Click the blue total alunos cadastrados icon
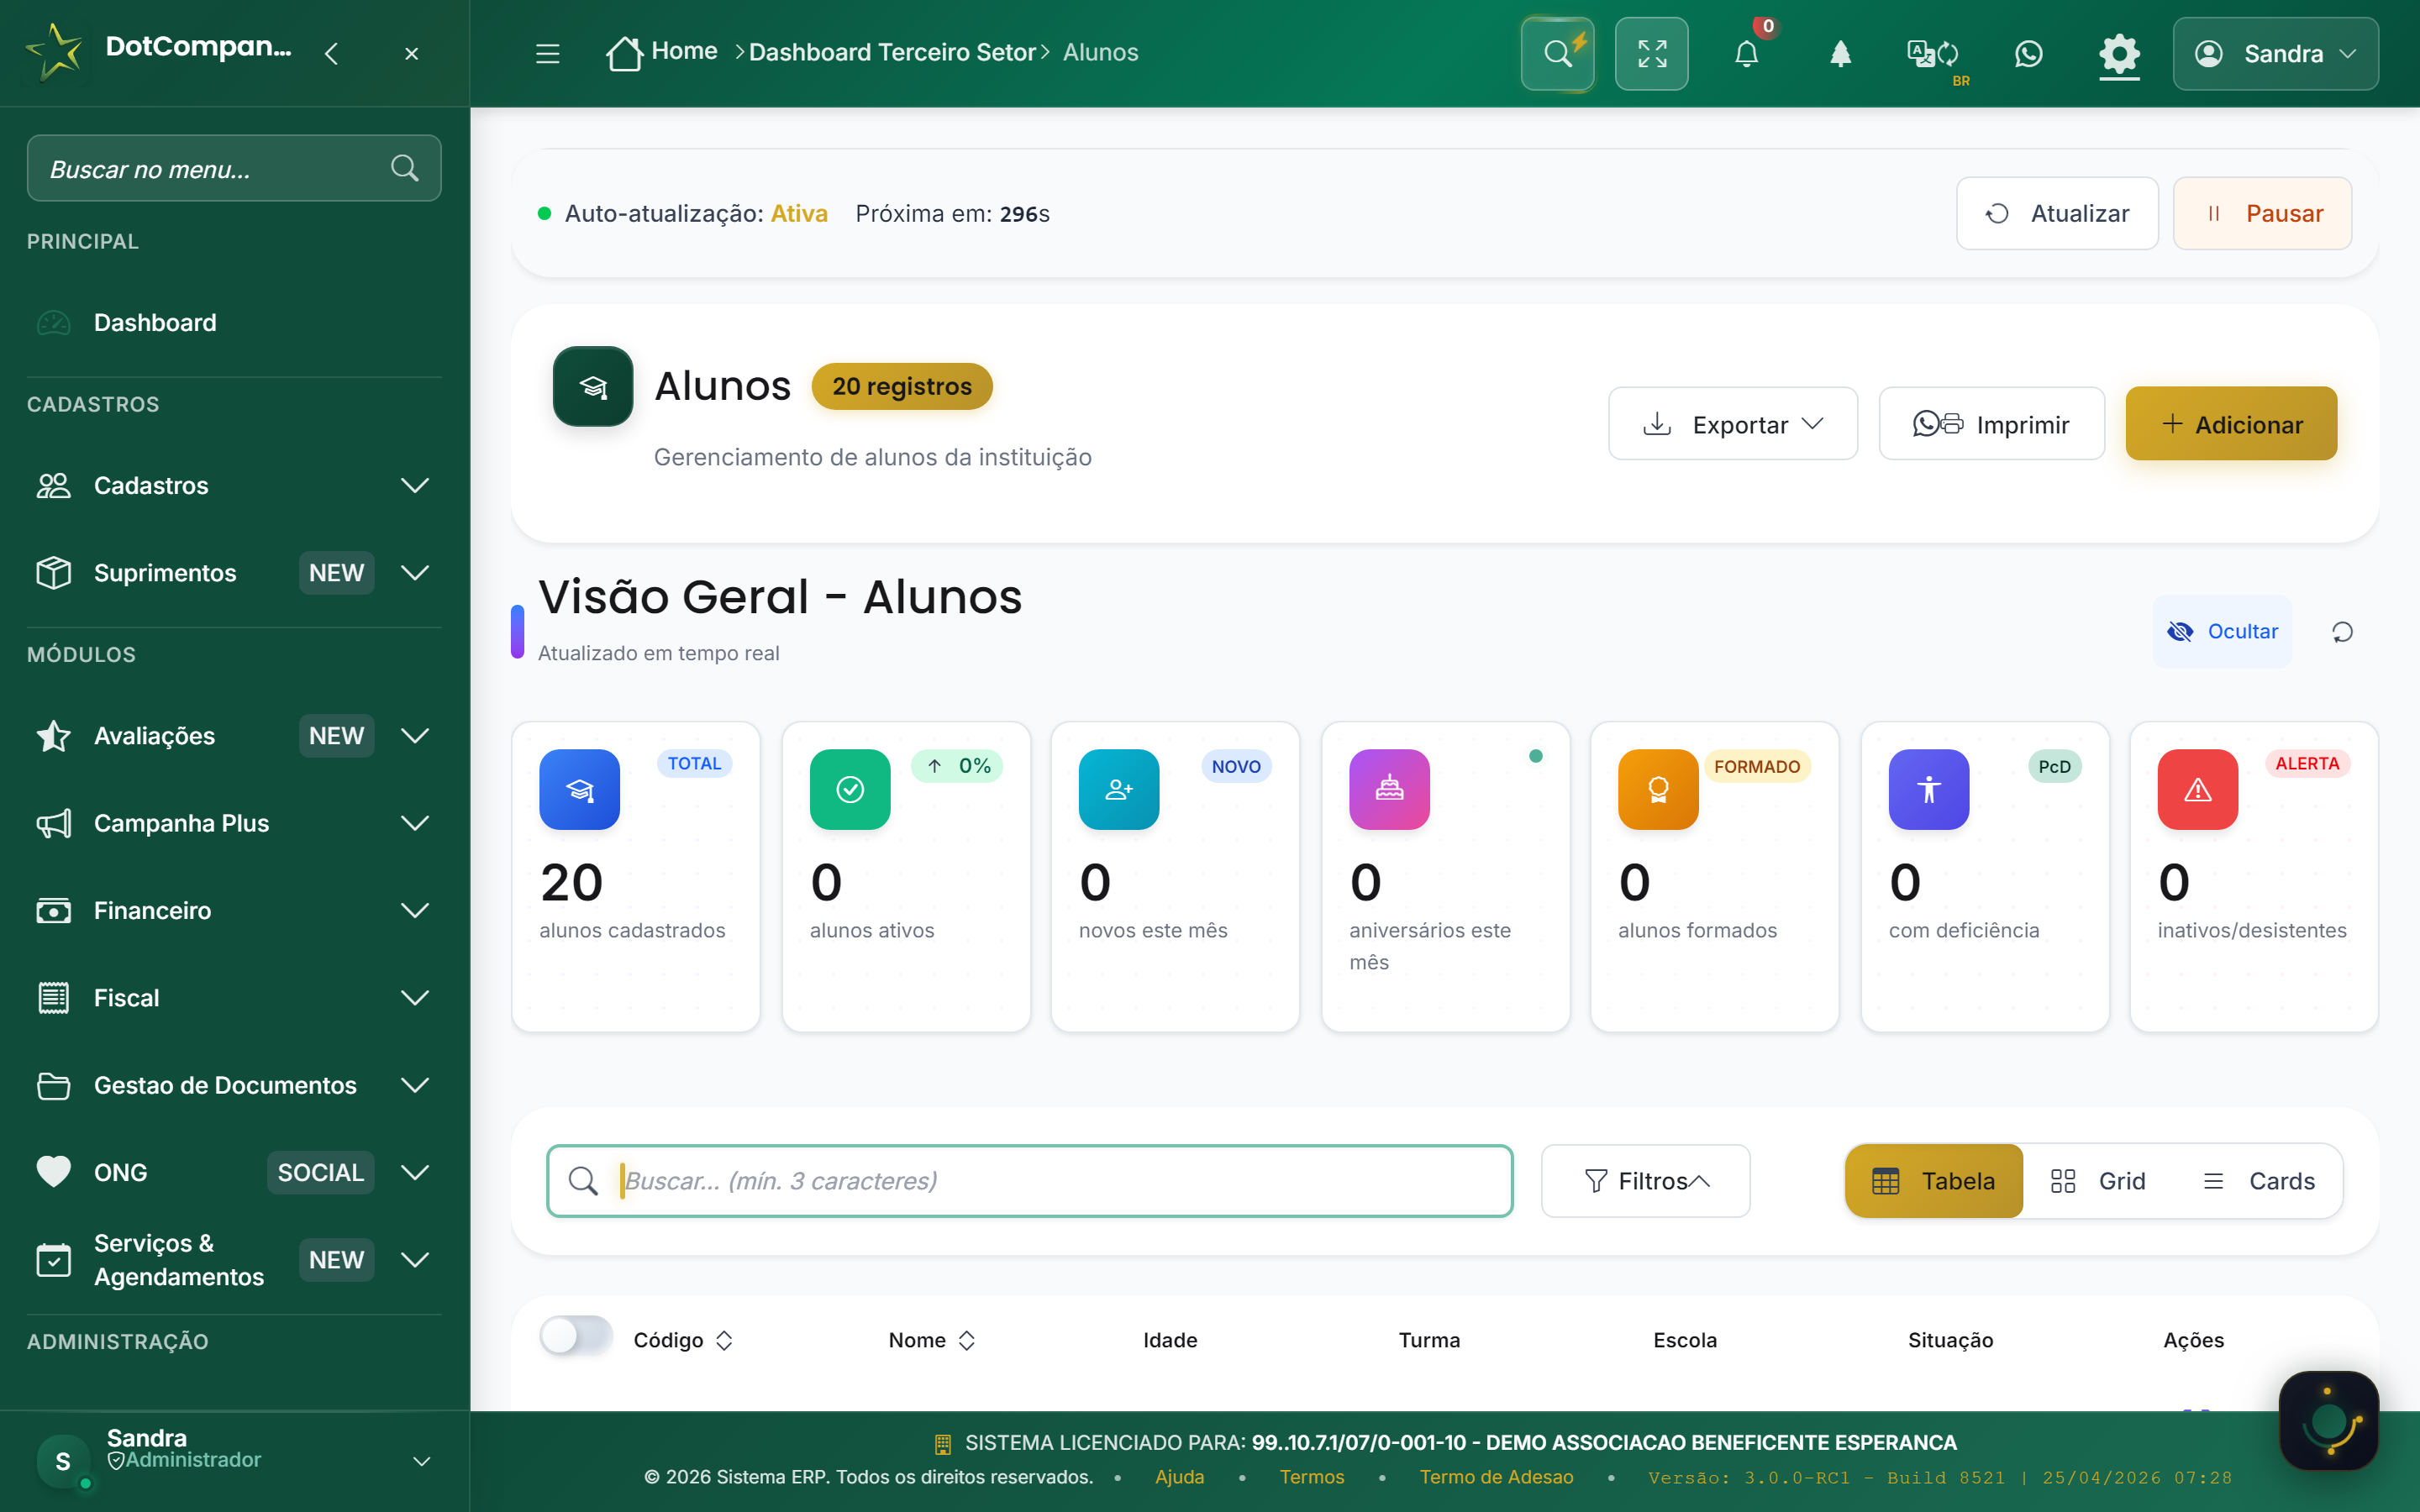The height and width of the screenshot is (1512, 2420). 579,789
